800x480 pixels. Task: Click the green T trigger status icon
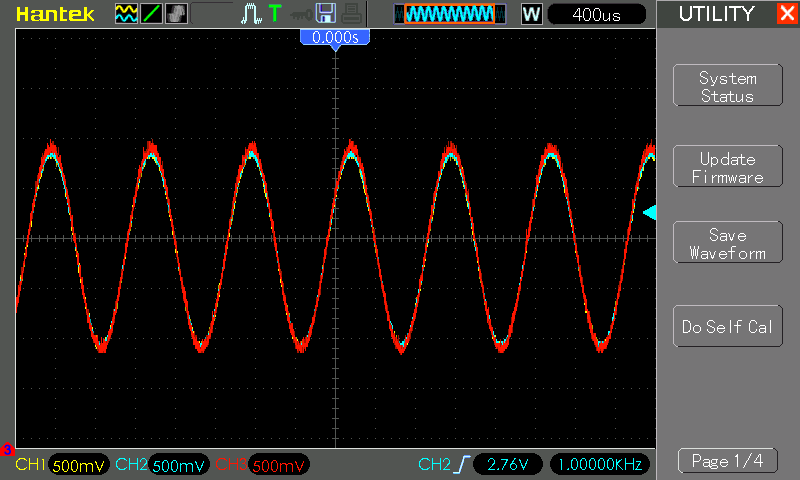click(x=275, y=13)
